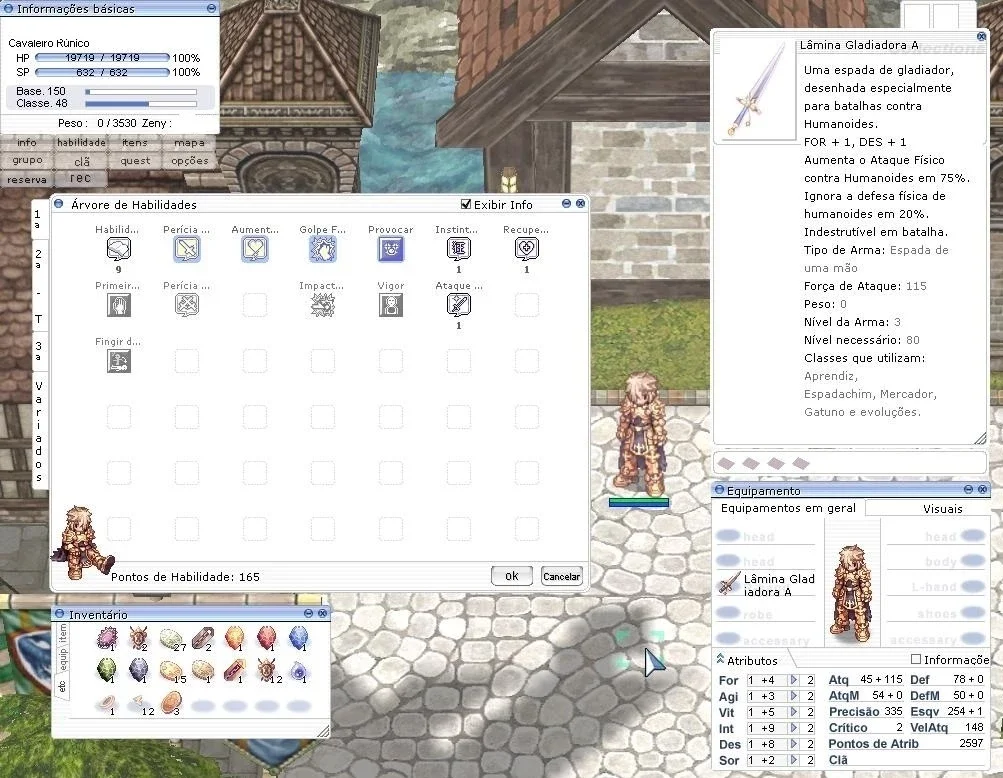
Task: Collapse the Atributos section
Action: pyautogui.click(x=720, y=659)
